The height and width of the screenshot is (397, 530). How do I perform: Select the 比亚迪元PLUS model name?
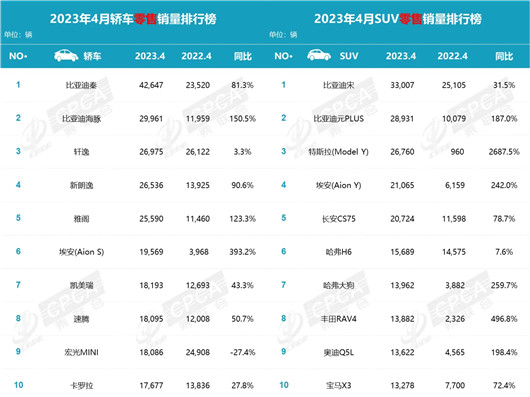[x=338, y=119]
